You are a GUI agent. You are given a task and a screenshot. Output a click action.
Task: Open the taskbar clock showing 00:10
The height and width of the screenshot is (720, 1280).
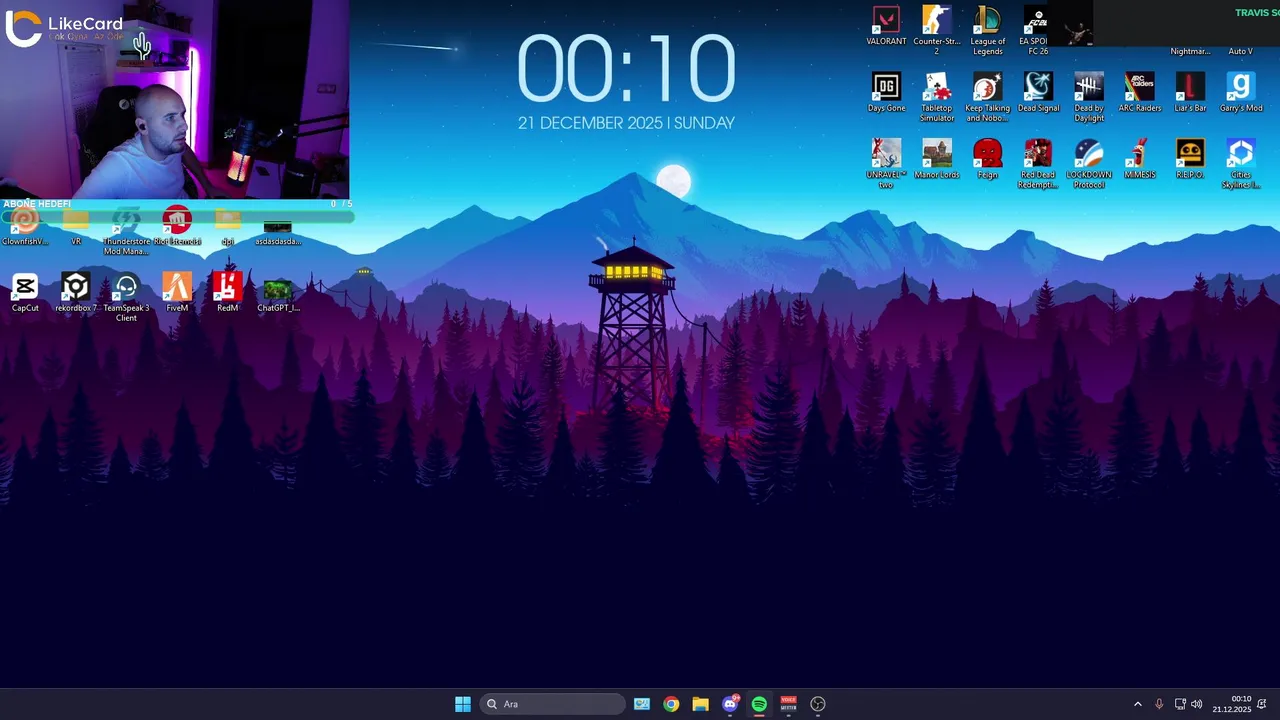1232,704
